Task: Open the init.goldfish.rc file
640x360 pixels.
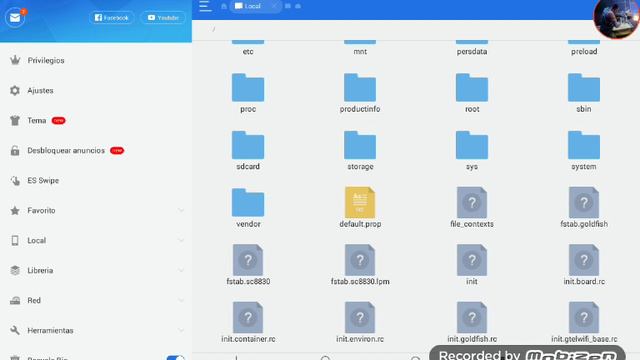Action: (x=472, y=323)
